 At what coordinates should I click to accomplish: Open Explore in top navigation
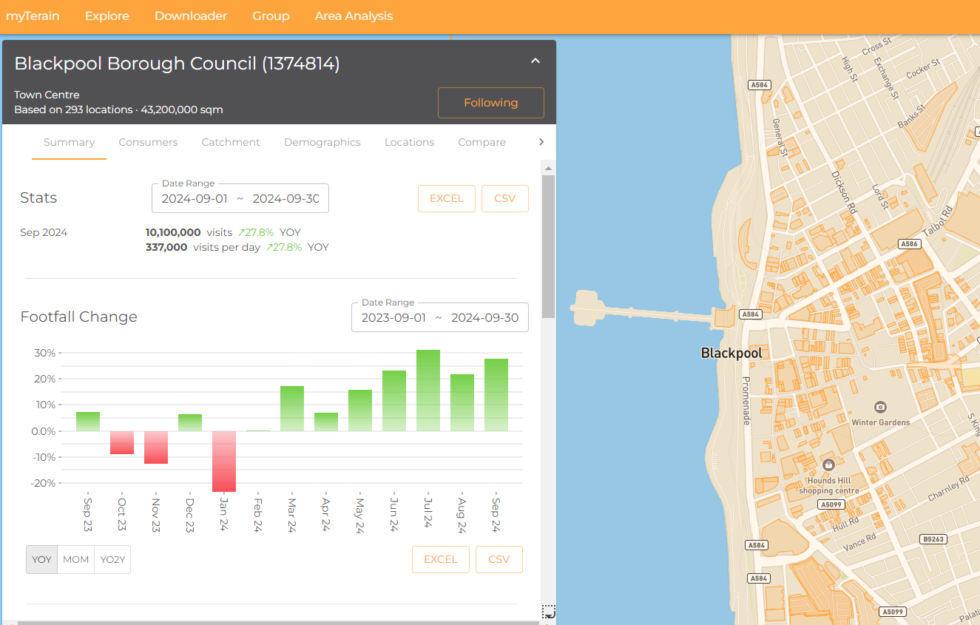point(107,16)
